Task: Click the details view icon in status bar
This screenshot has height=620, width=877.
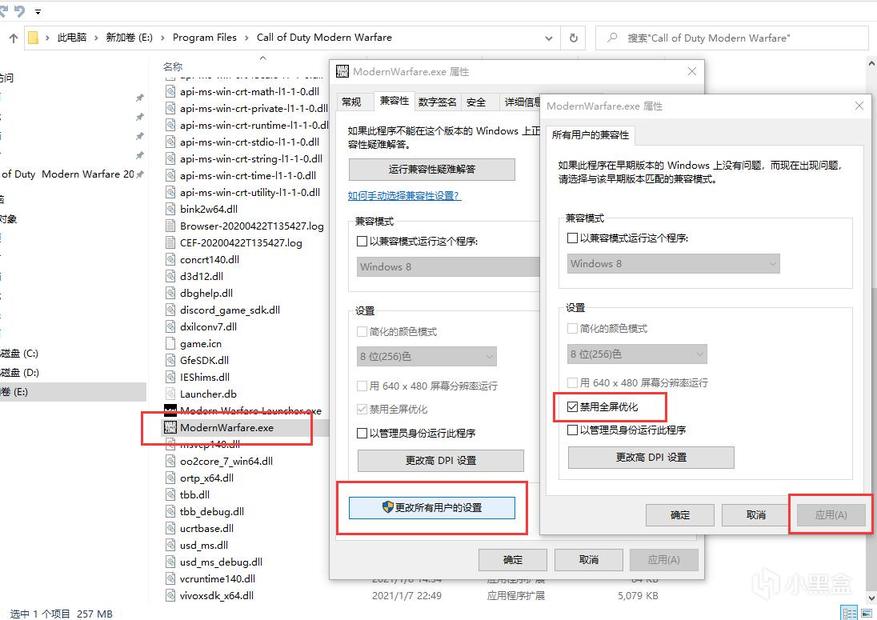Action: tap(849, 612)
